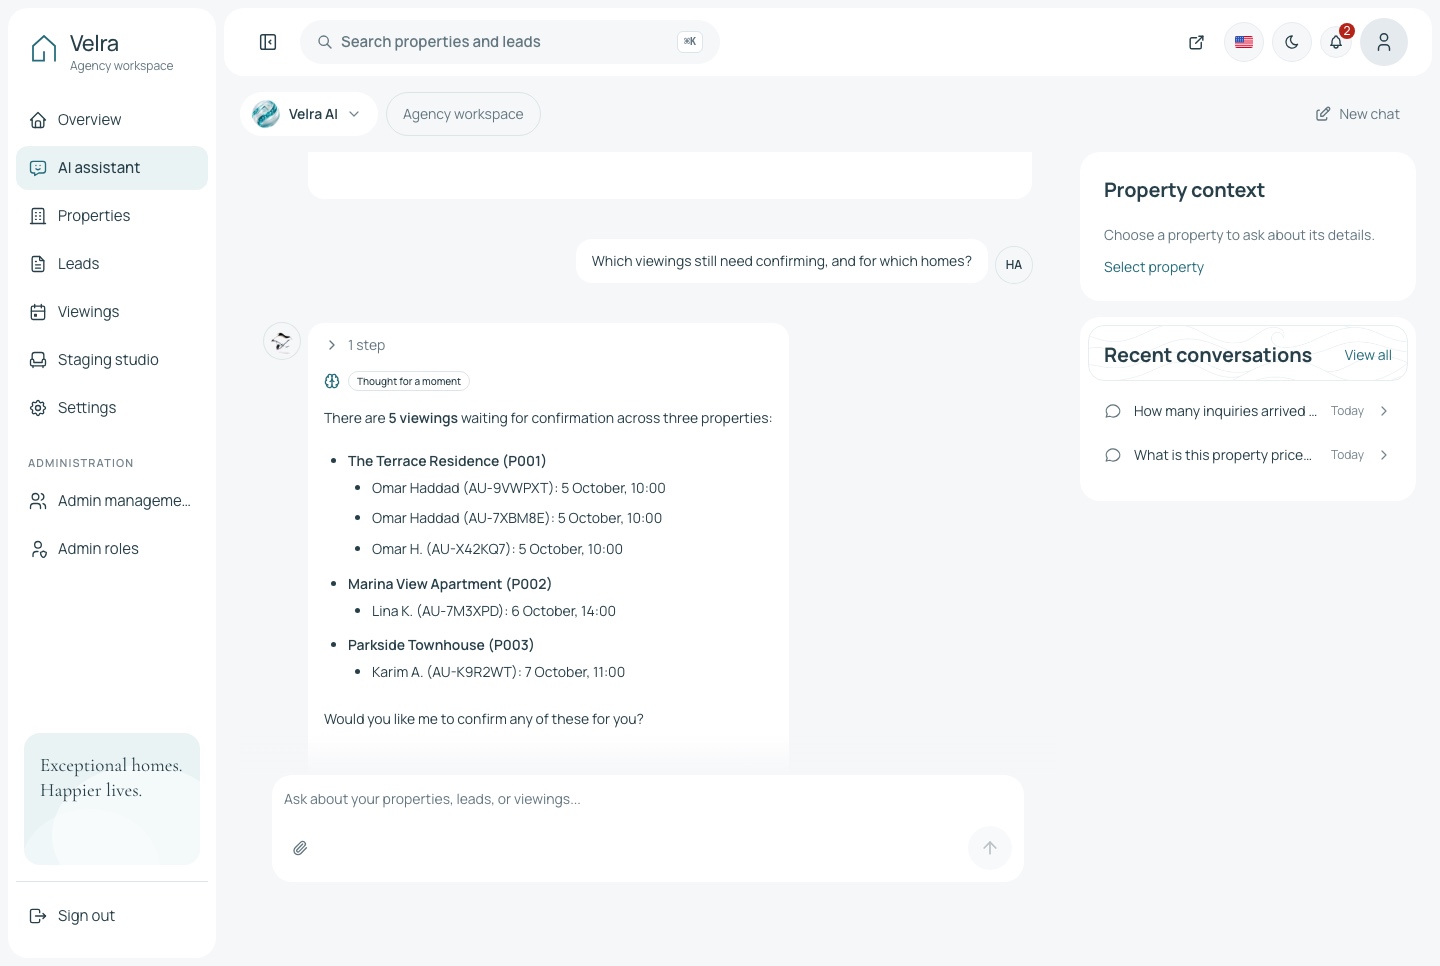The height and width of the screenshot is (966, 1440).
Task: Start a New chat
Action: coord(1357,114)
